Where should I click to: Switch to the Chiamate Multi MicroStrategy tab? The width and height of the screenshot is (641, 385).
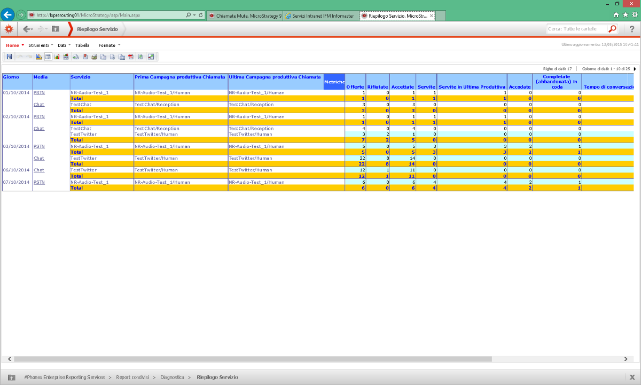point(245,16)
